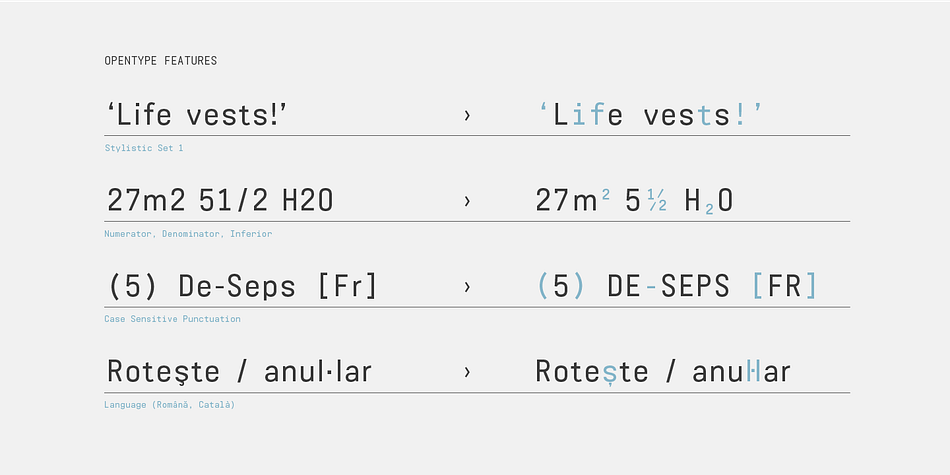Click the plain '27m2 51/2 H2O' sample
Screen dimensions: 950x475
(x=220, y=201)
